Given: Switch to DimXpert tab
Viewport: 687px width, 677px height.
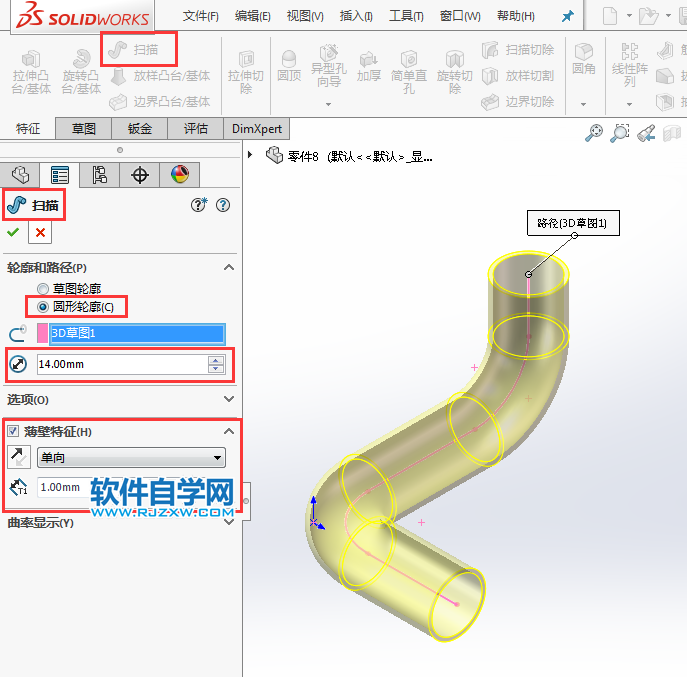Looking at the screenshot, I should [257, 128].
